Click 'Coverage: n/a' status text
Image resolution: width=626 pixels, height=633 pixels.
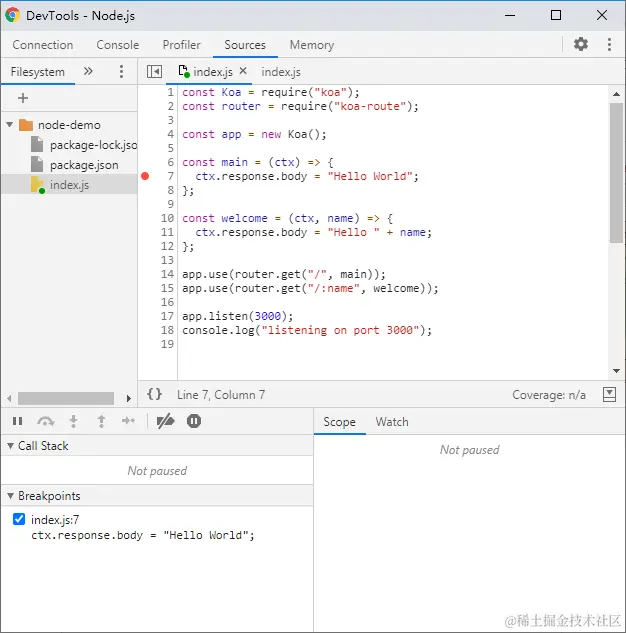[549, 395]
